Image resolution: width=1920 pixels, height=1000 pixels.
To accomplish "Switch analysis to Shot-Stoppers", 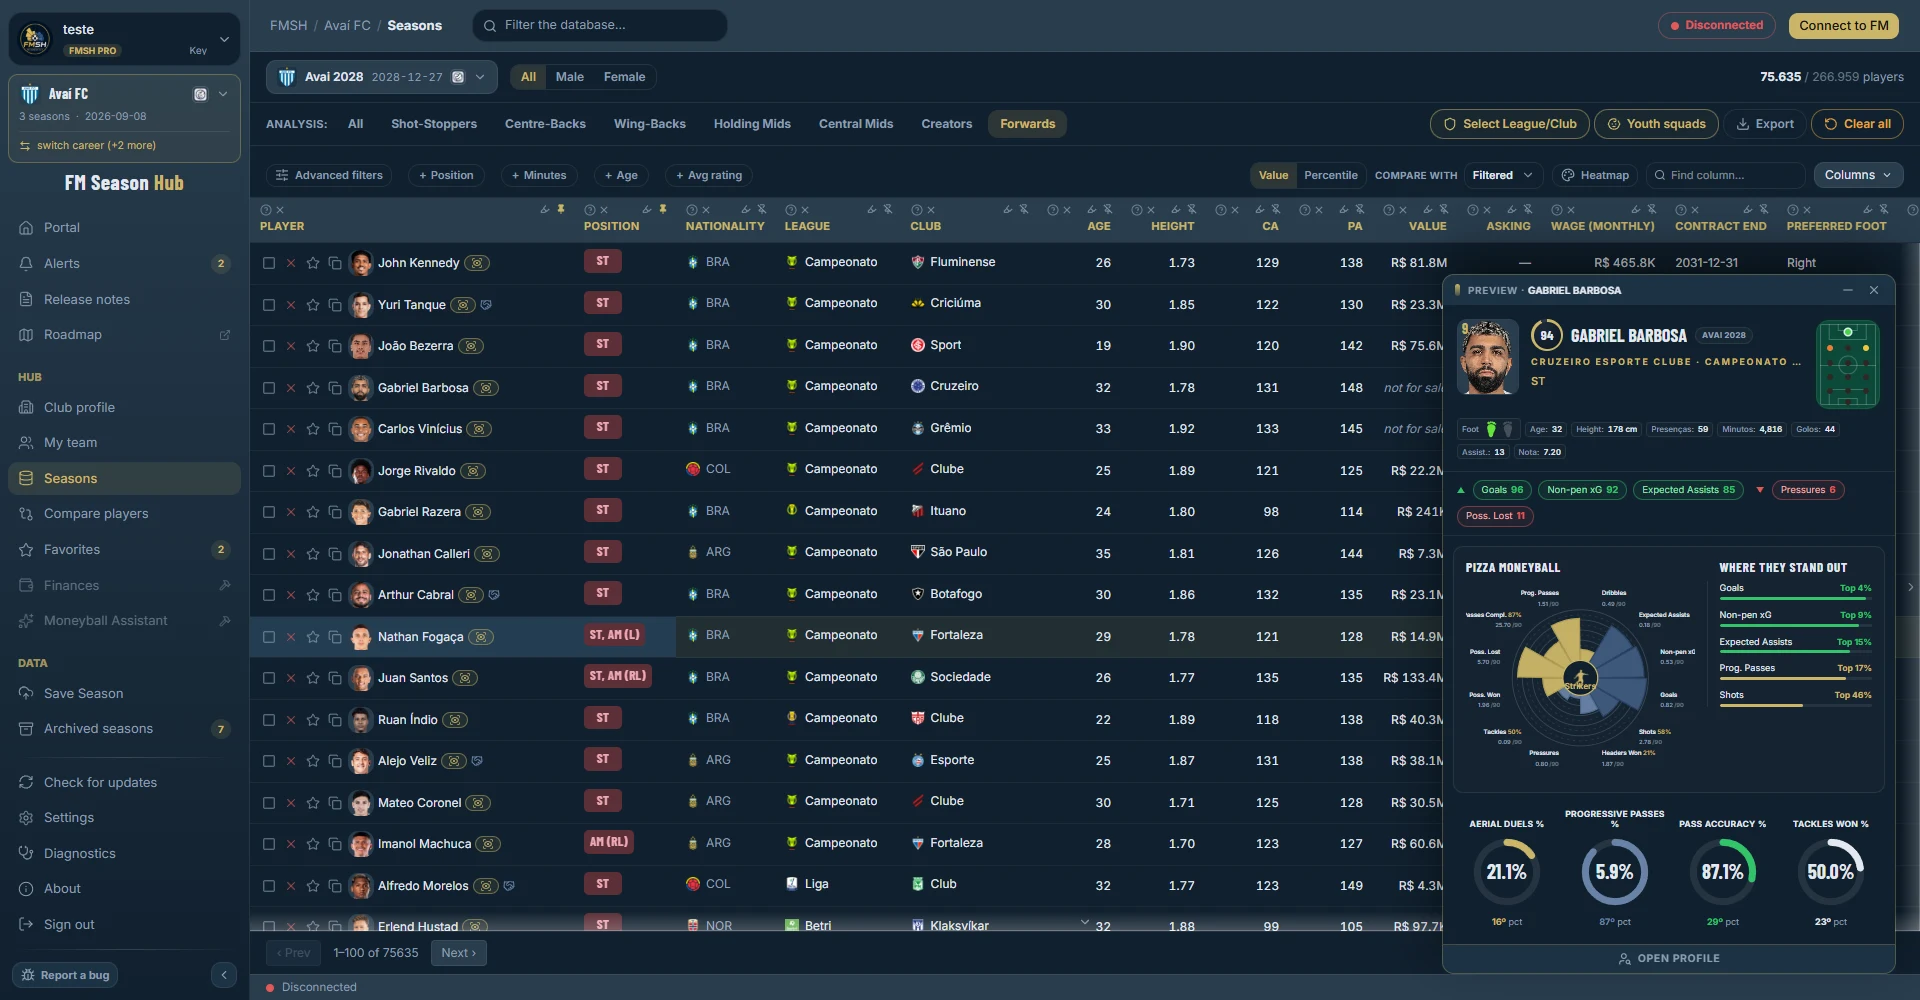I will click(434, 124).
